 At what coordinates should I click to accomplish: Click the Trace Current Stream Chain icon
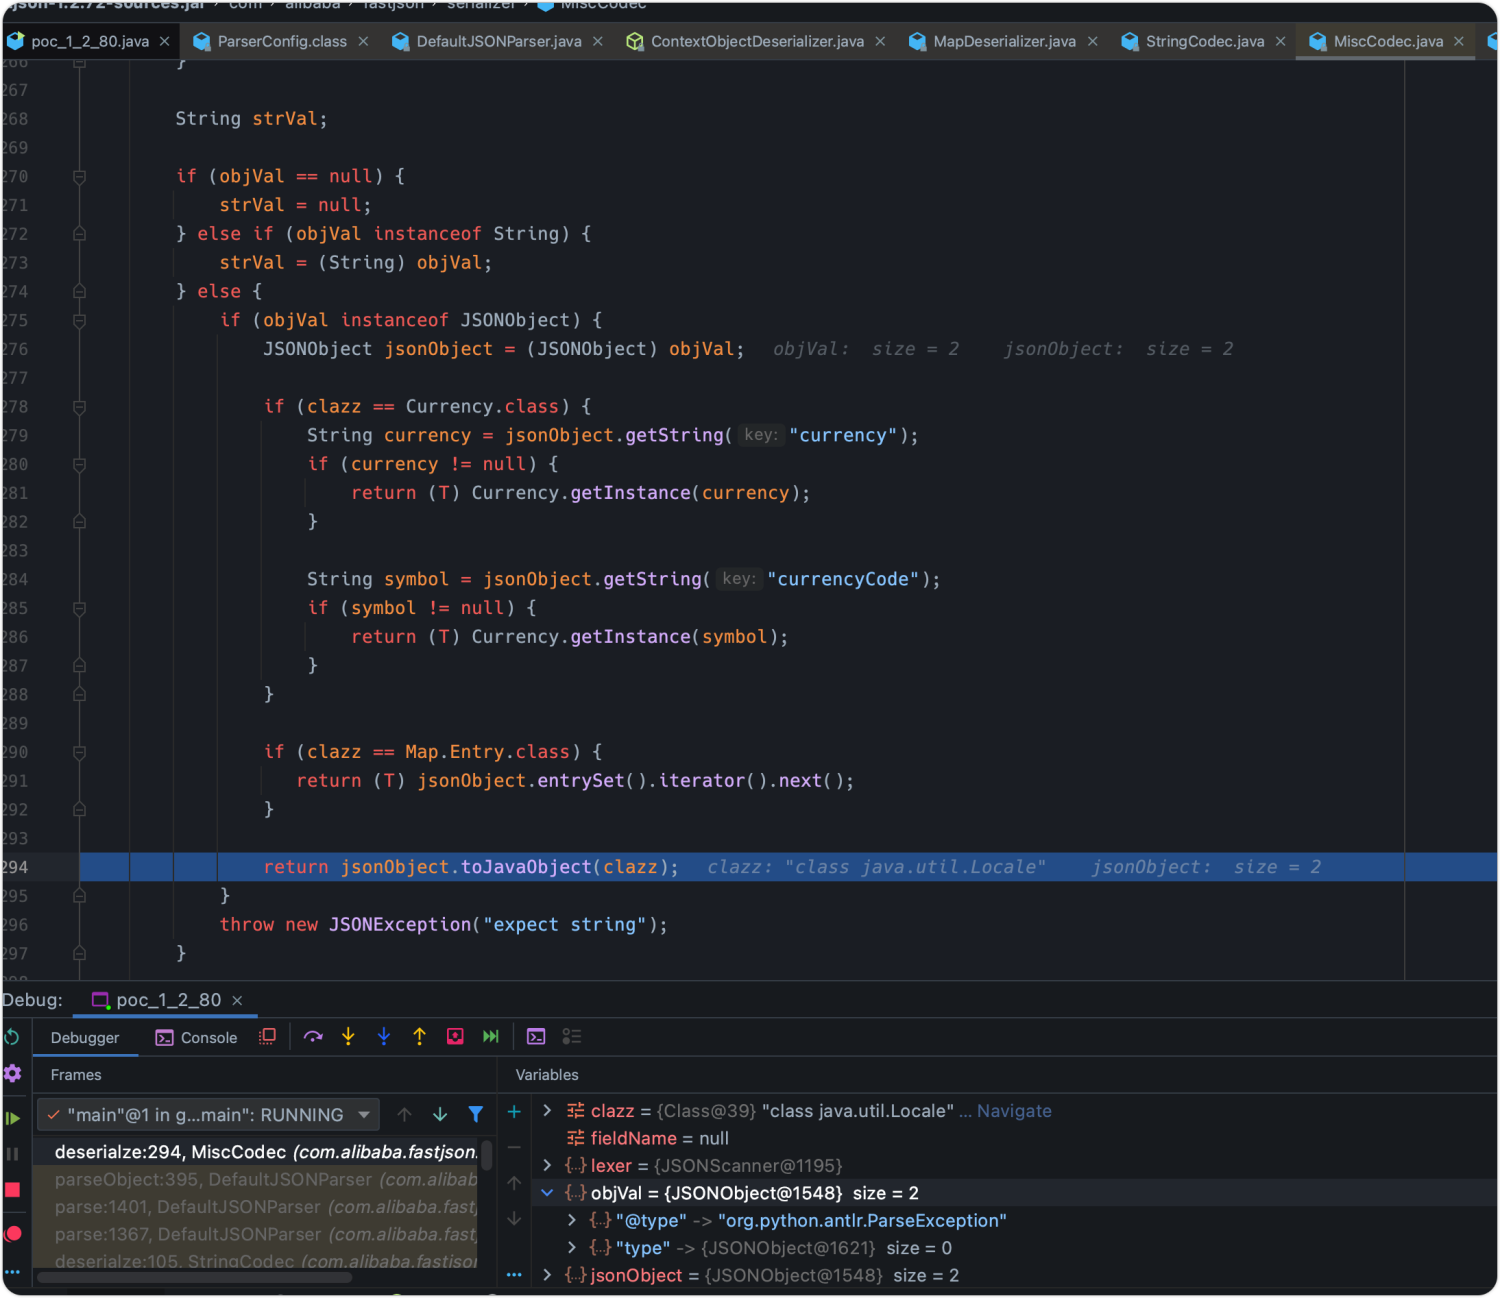572,1037
